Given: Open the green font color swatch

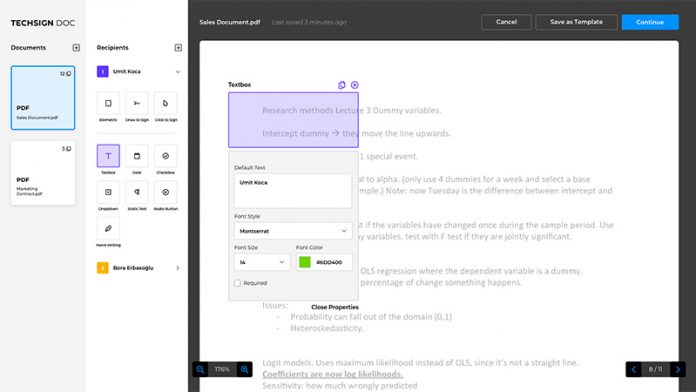Looking at the screenshot, I should [305, 262].
